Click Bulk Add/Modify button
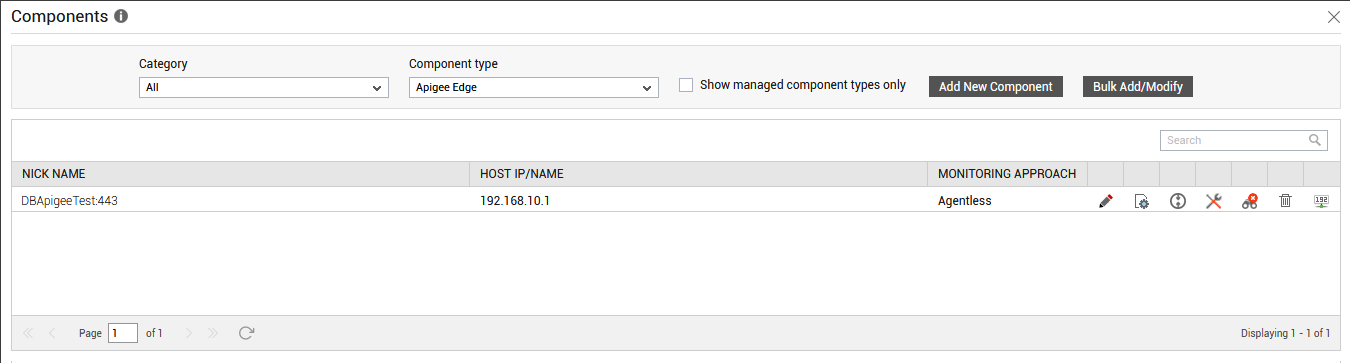Screen dimensions: 1350x363 click(1138, 87)
